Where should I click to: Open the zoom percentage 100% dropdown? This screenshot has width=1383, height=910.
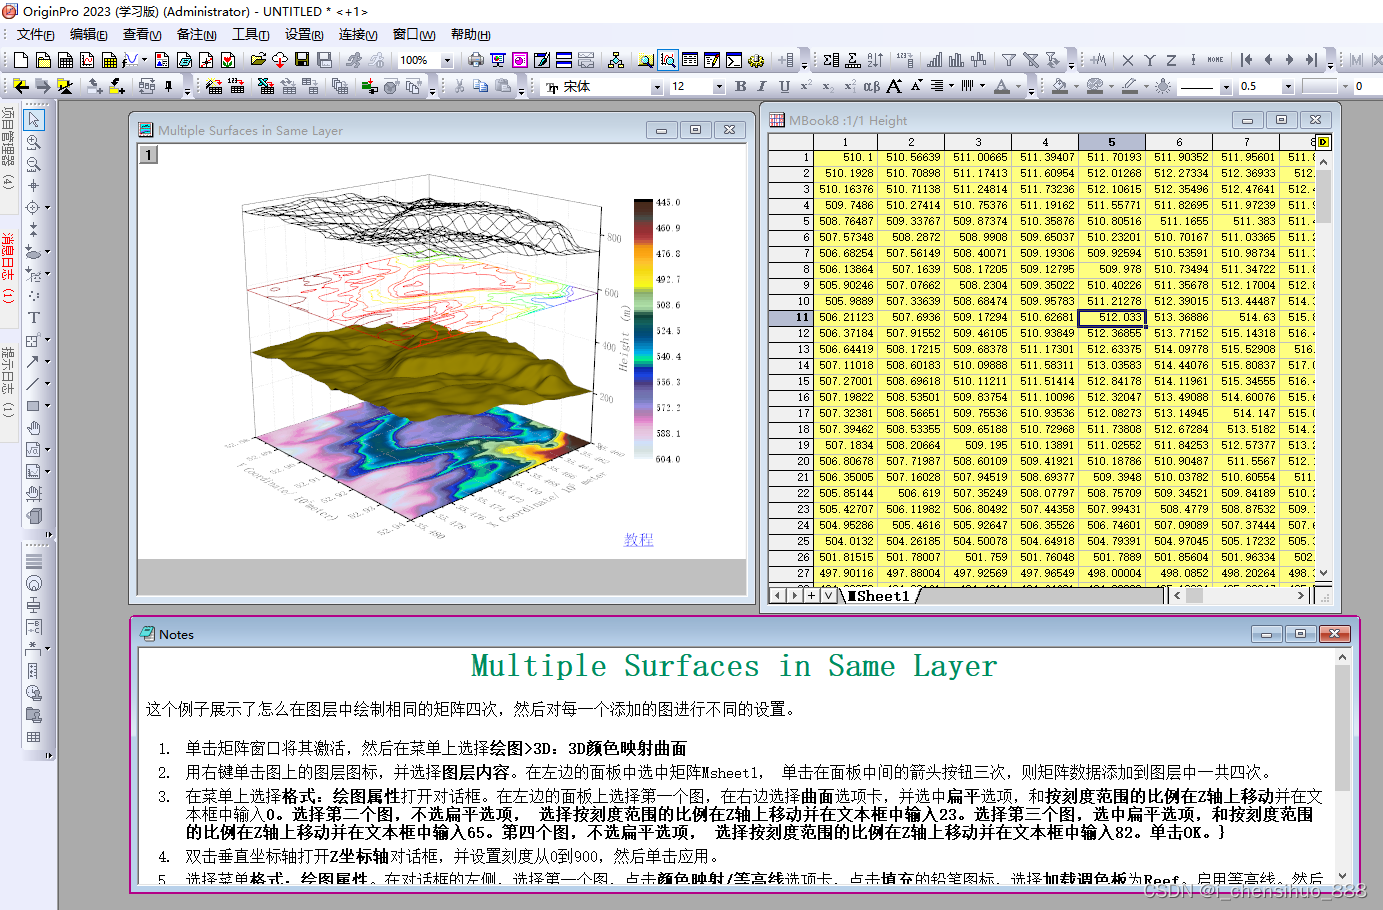pos(447,61)
